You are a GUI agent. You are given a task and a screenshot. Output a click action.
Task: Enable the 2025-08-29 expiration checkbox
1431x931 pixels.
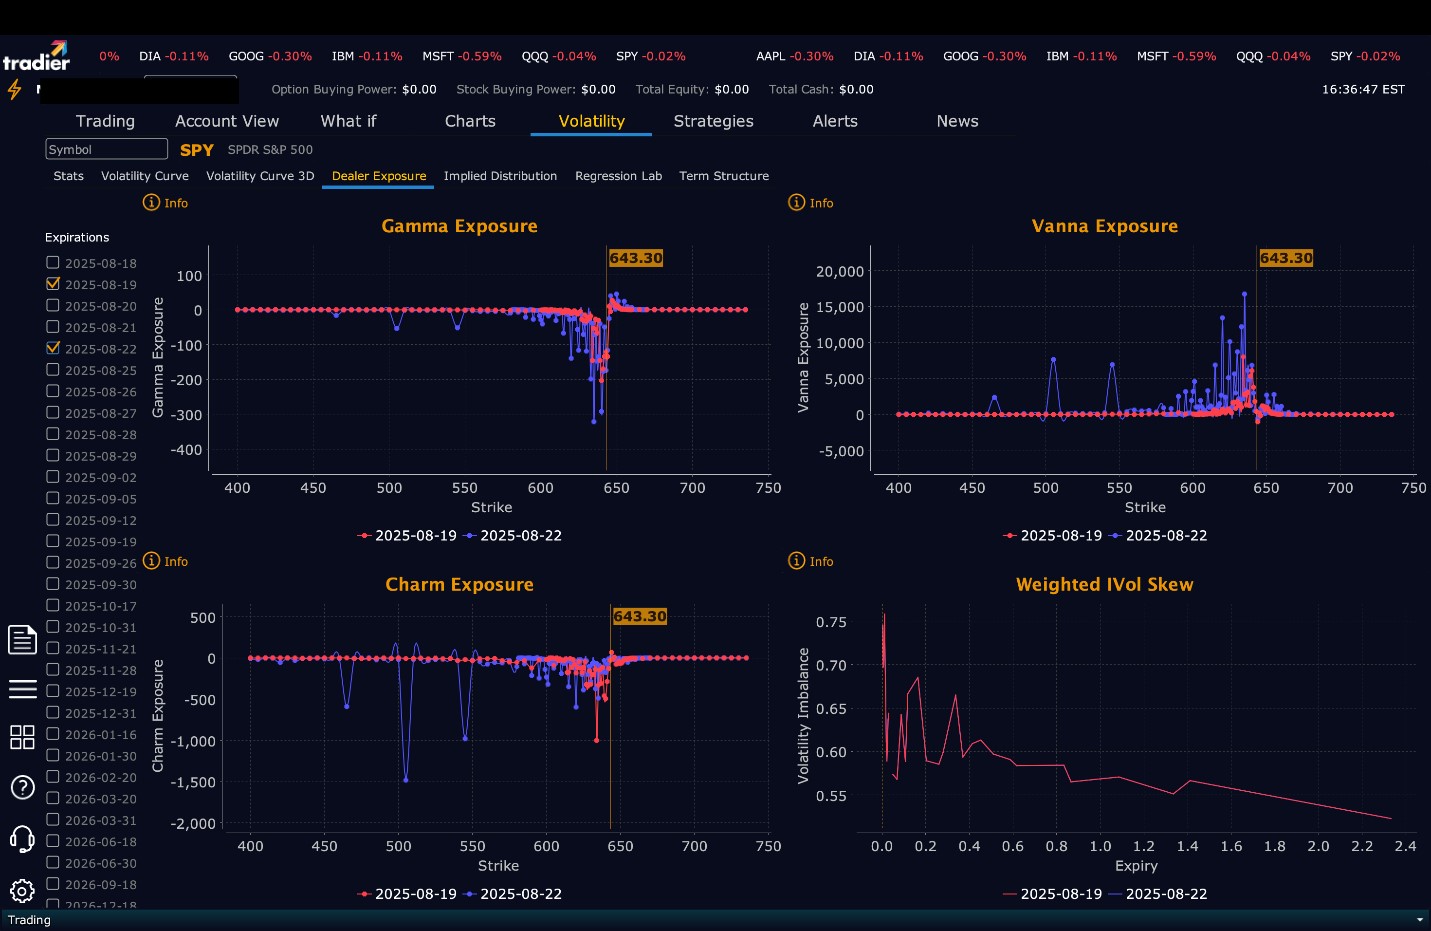pyautogui.click(x=53, y=455)
